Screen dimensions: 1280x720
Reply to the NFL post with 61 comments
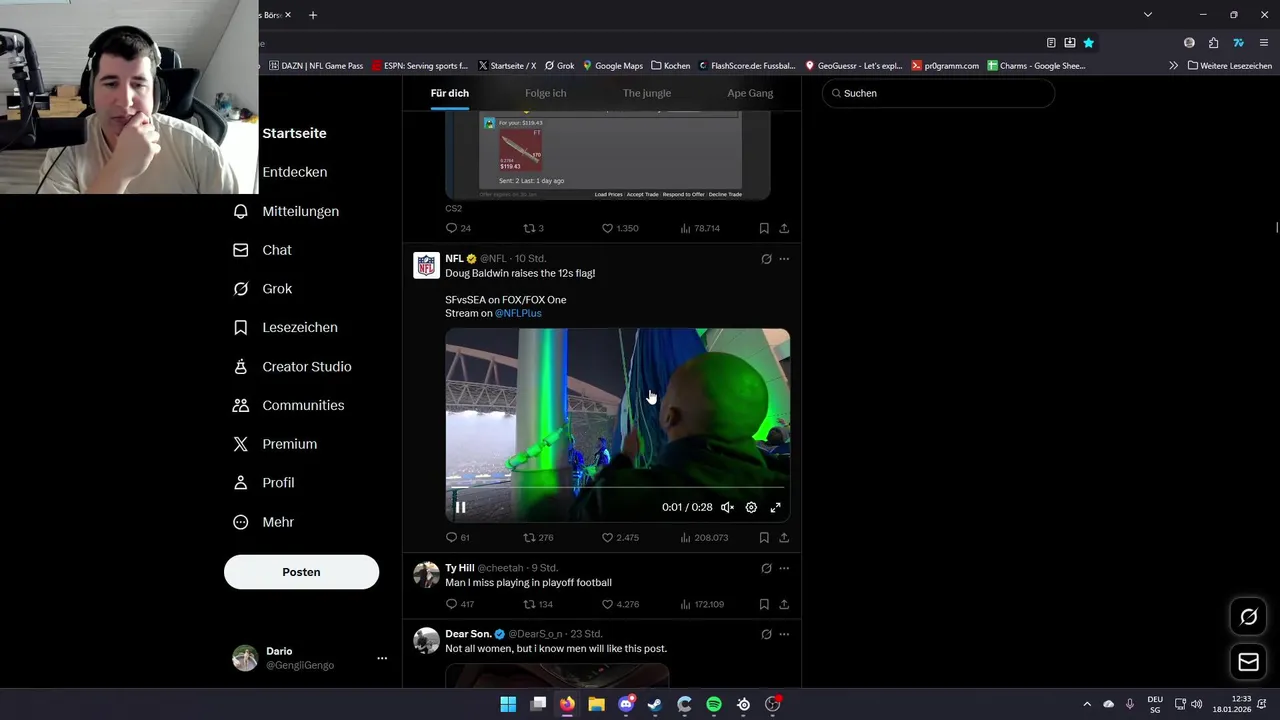[458, 537]
